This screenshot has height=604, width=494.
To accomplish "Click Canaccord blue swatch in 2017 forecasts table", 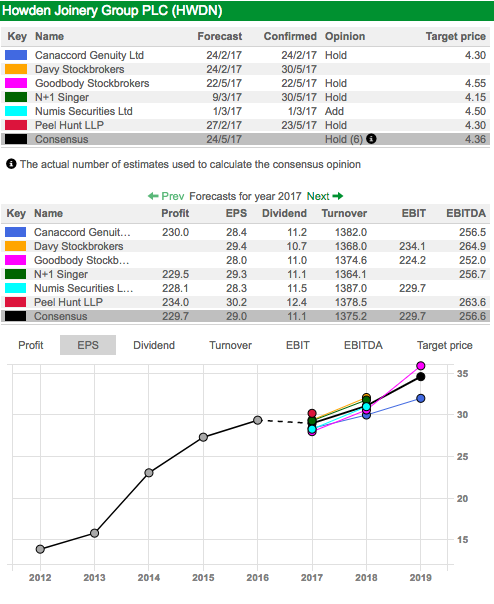I will coord(15,232).
